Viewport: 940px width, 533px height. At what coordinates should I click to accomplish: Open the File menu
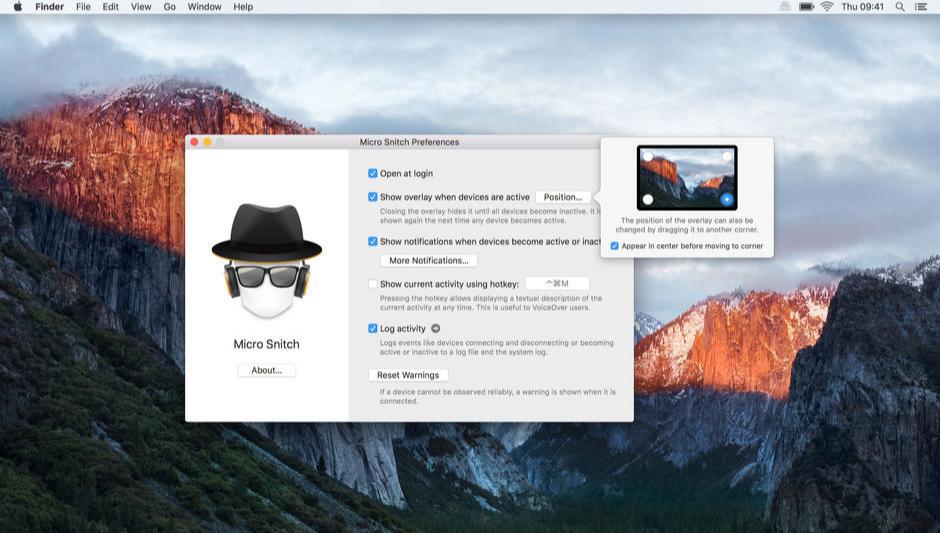tap(83, 7)
